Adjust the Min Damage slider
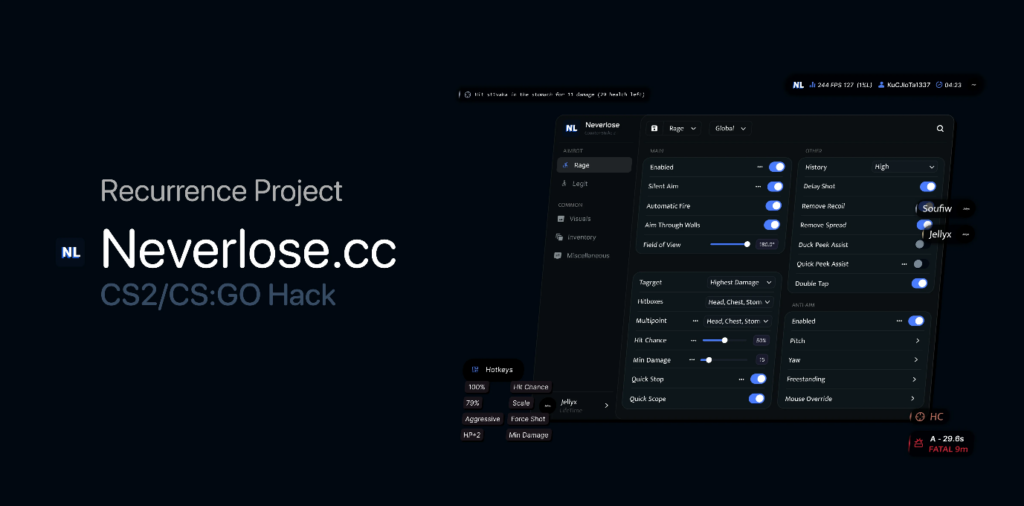The height and width of the screenshot is (506, 1024). click(x=723, y=360)
